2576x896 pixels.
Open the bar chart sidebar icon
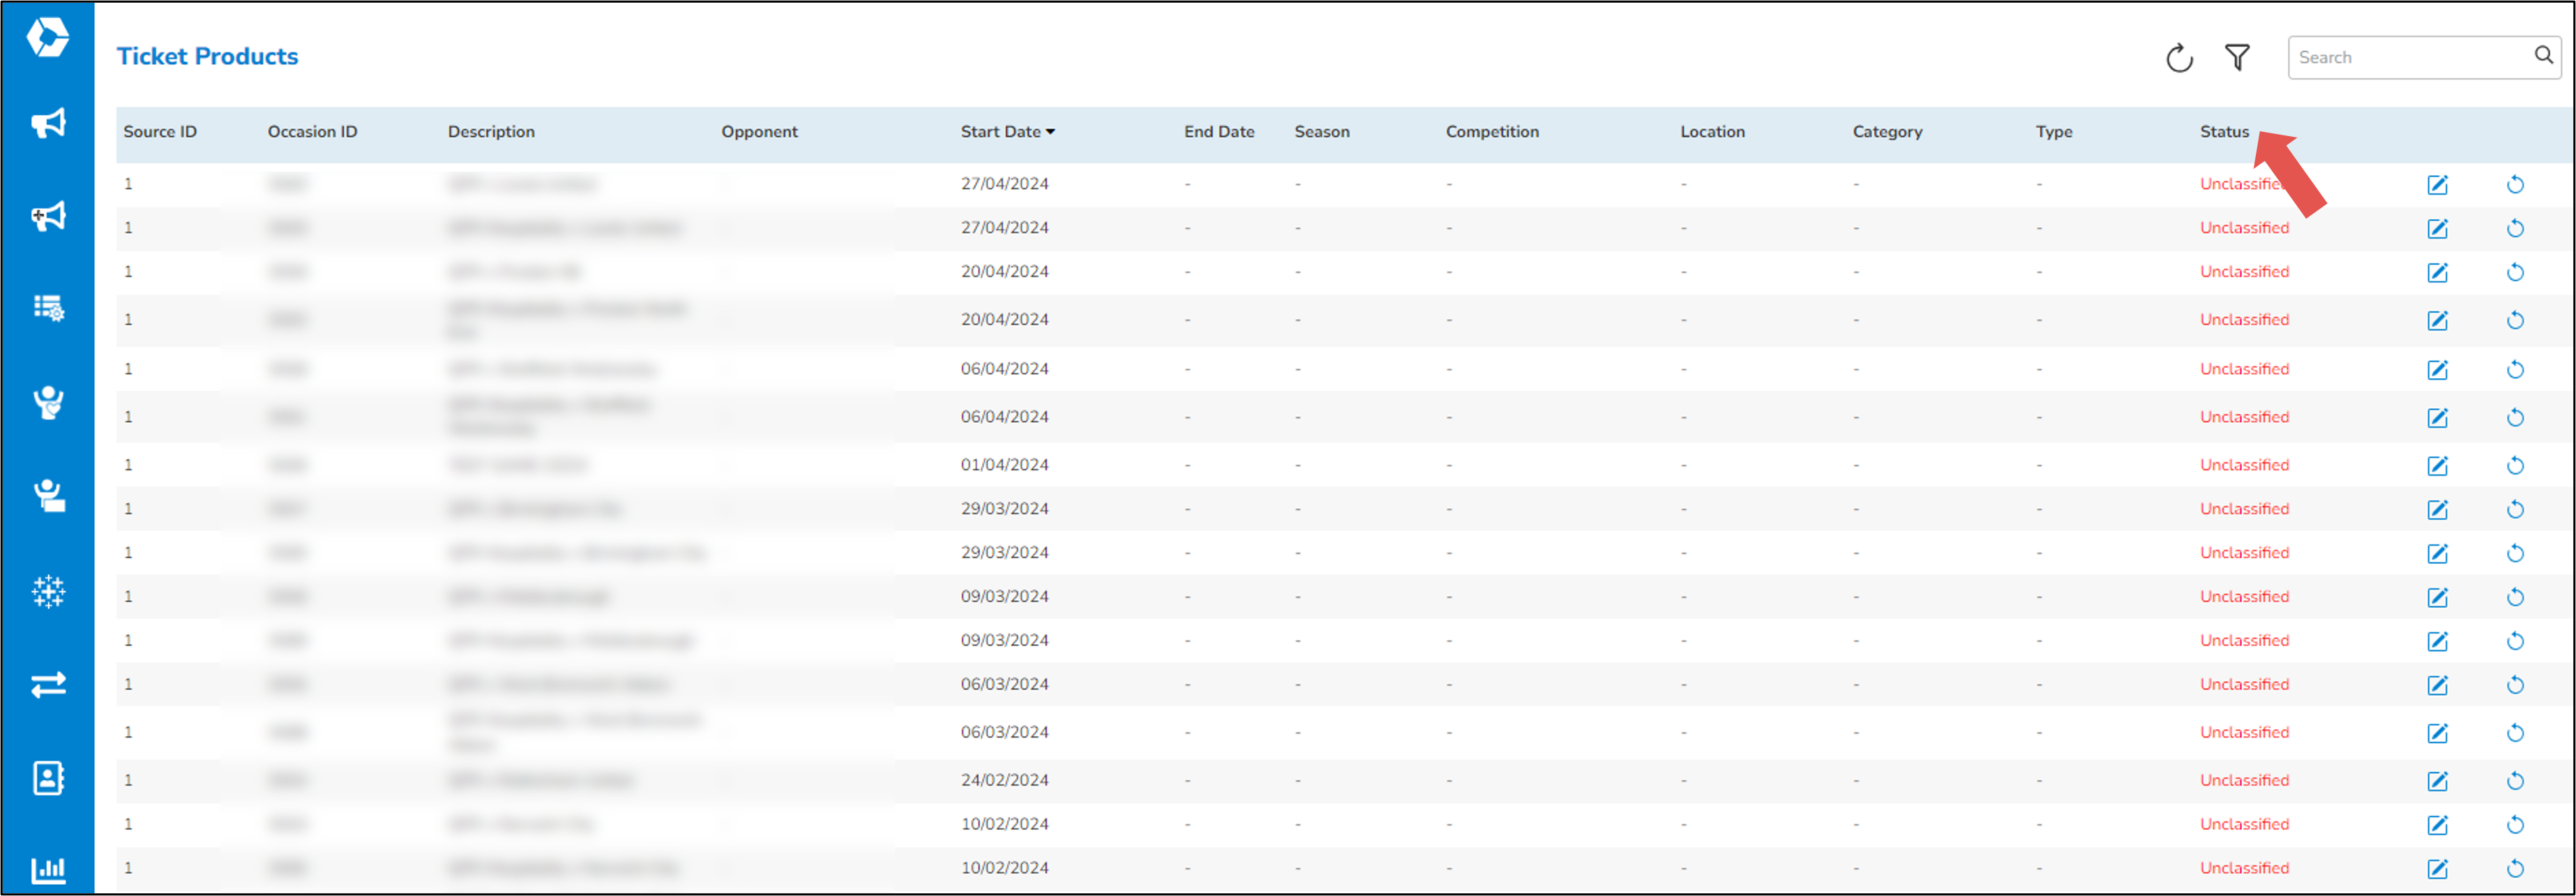[48, 870]
